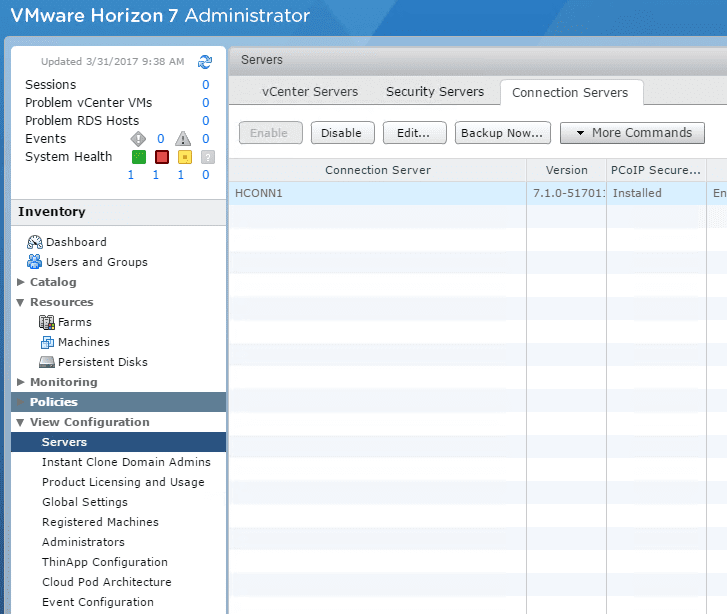The height and width of the screenshot is (614, 727).
Task: Open Global Settings in View Configuration
Action: [x=85, y=502]
